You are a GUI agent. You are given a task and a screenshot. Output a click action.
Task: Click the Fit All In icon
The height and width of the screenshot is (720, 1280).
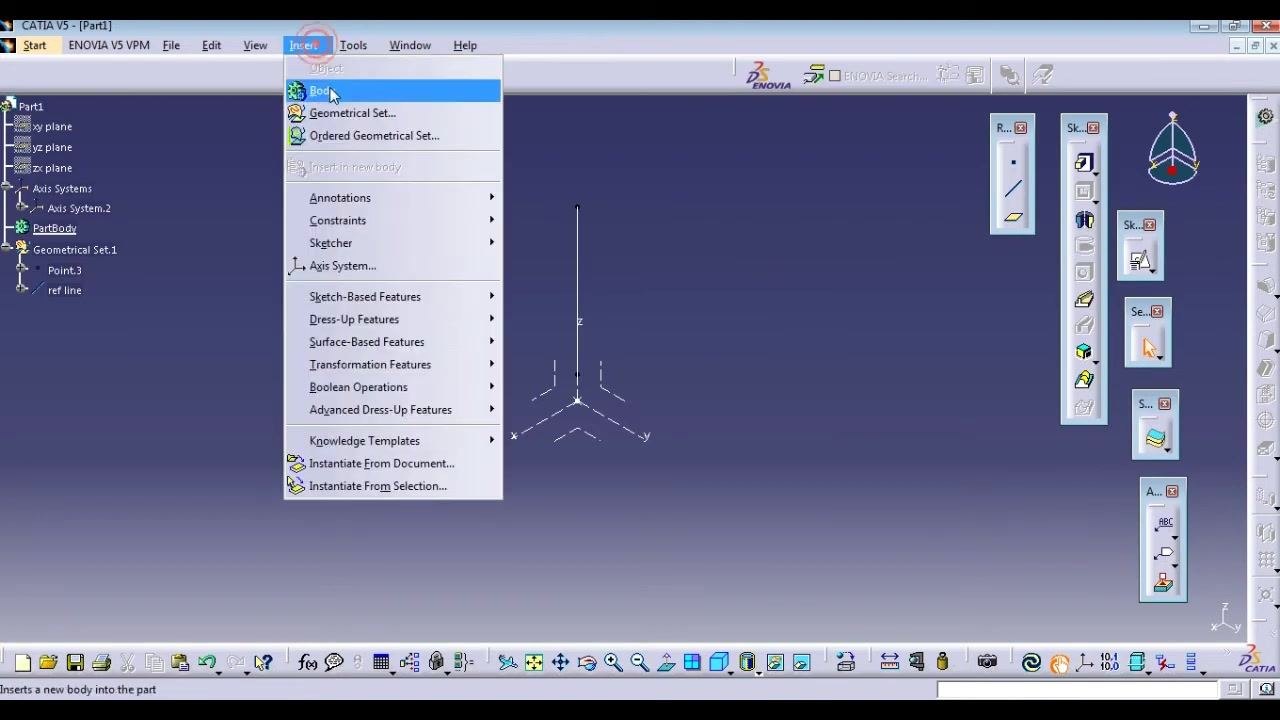[534, 662]
